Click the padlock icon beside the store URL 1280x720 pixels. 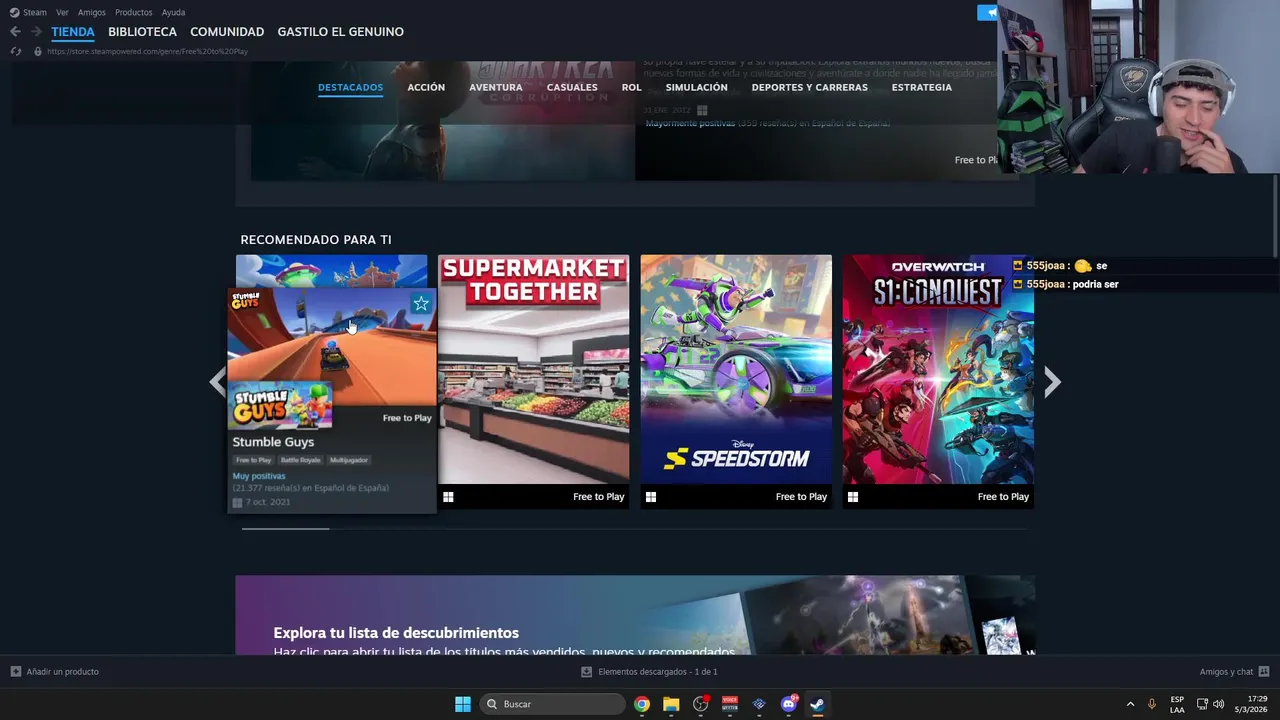pos(38,51)
